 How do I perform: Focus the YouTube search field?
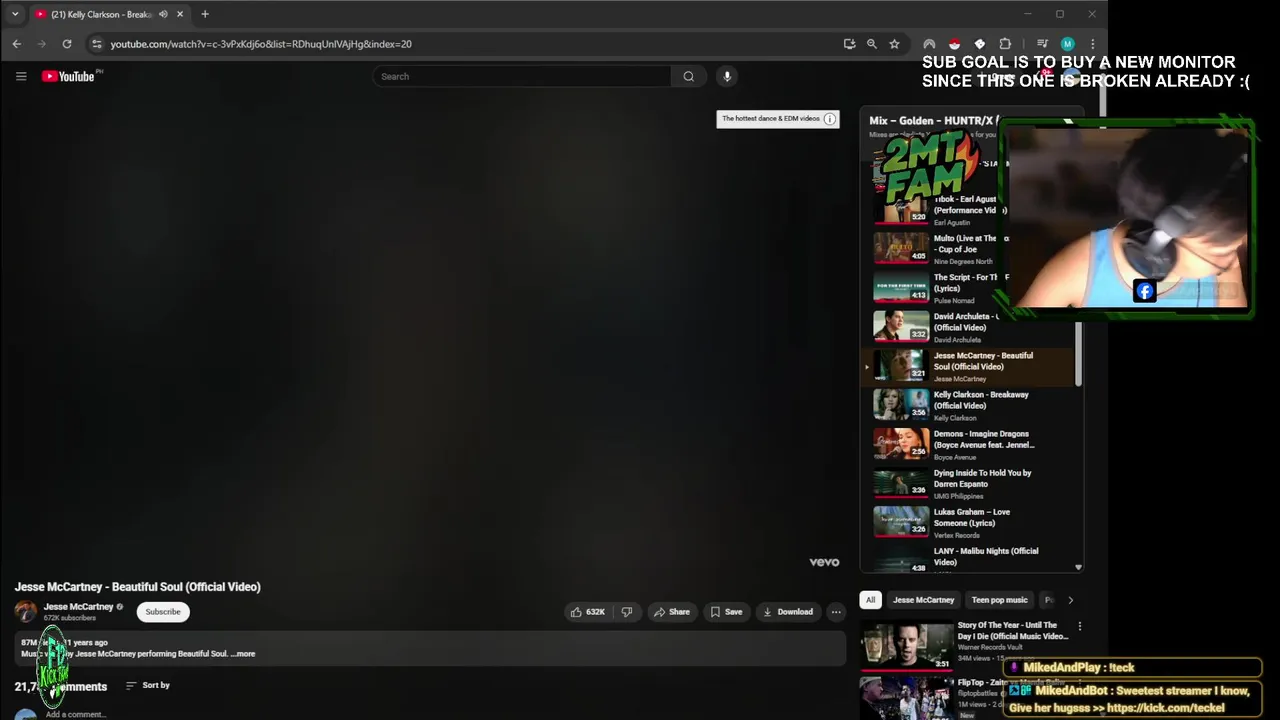pyautogui.click(x=522, y=76)
